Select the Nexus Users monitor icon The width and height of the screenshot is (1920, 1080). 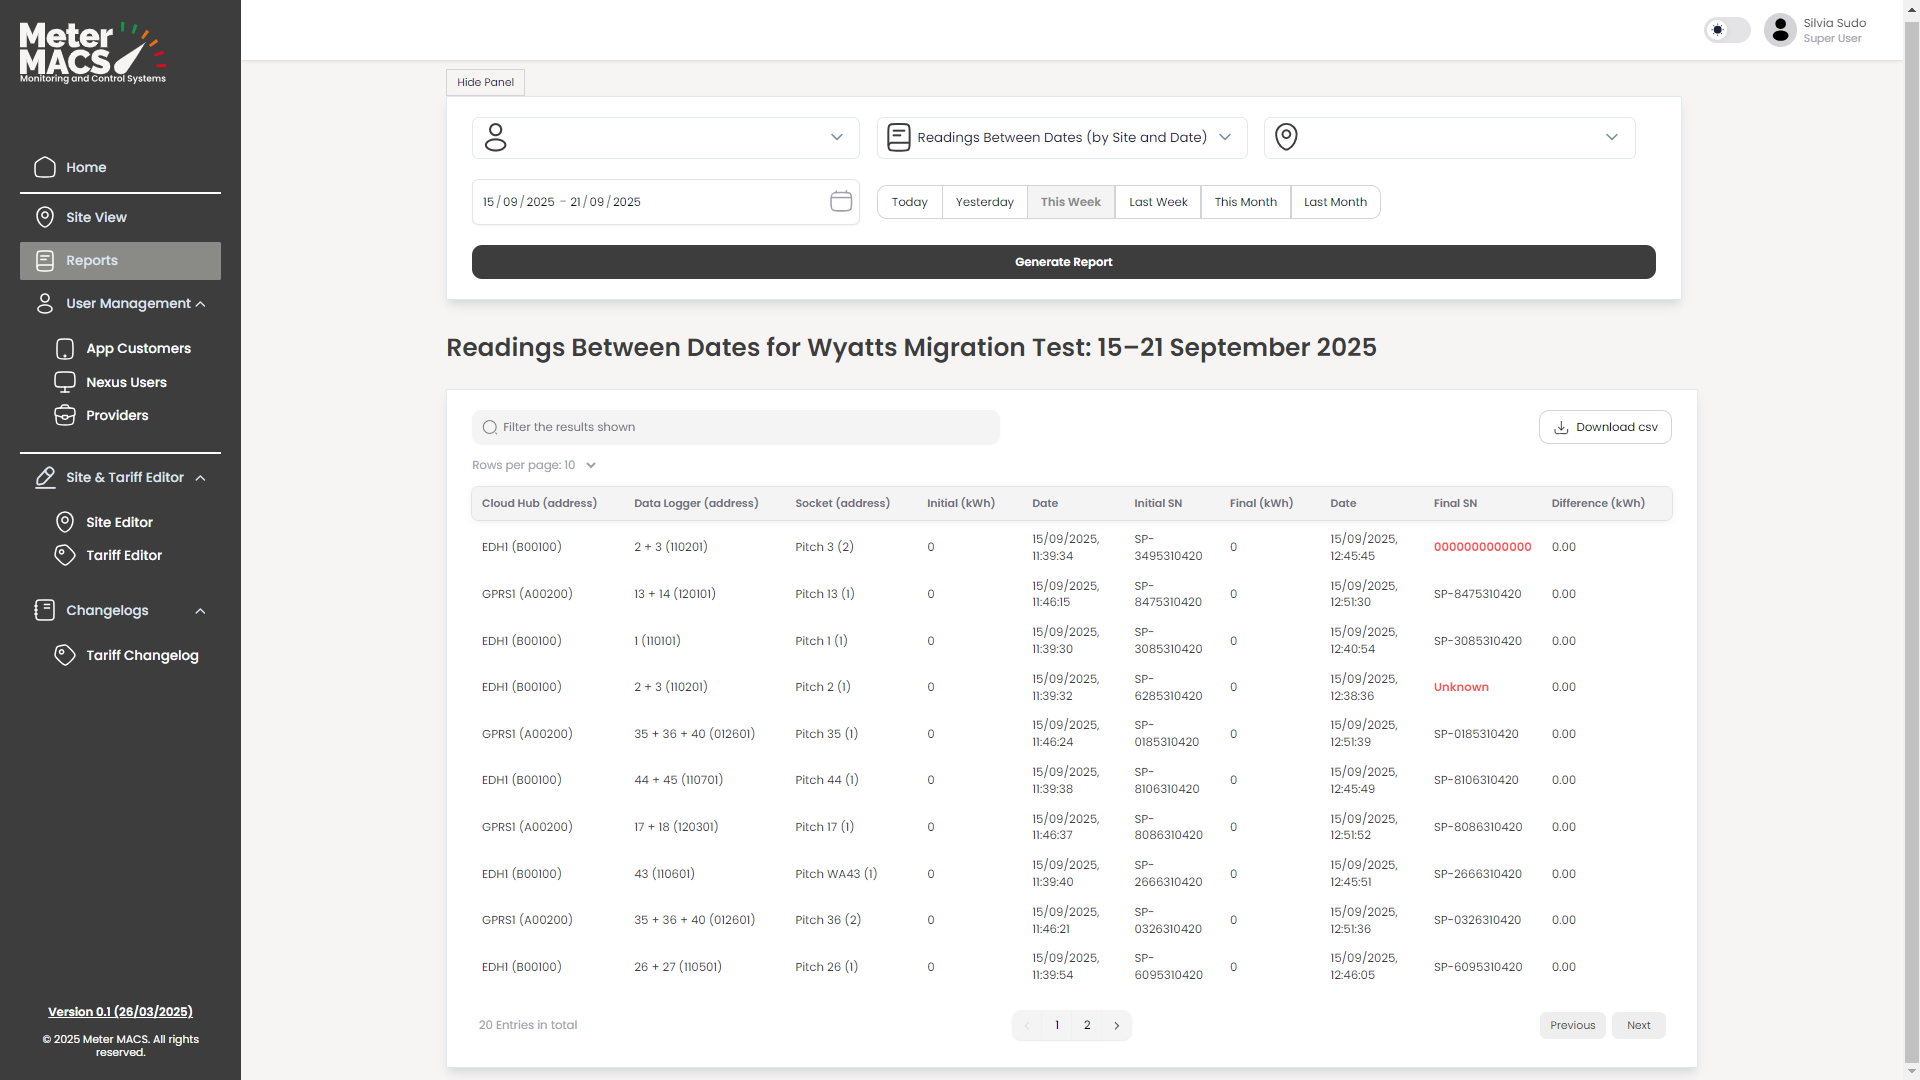click(x=65, y=381)
